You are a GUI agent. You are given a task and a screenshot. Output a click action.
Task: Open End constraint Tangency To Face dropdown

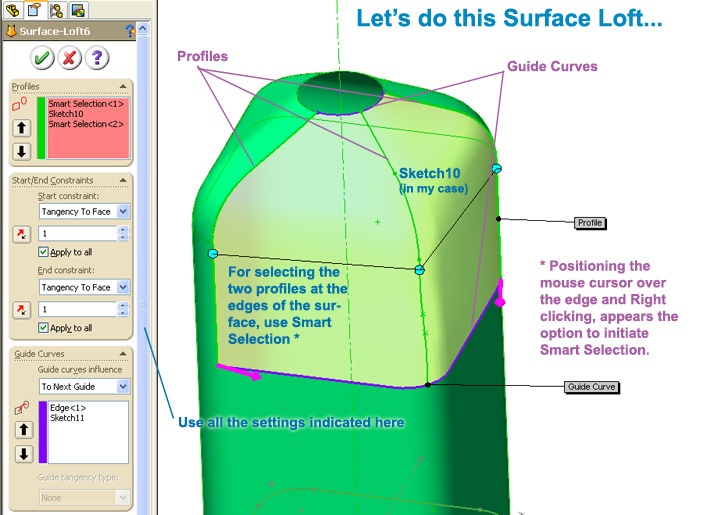tap(123, 287)
